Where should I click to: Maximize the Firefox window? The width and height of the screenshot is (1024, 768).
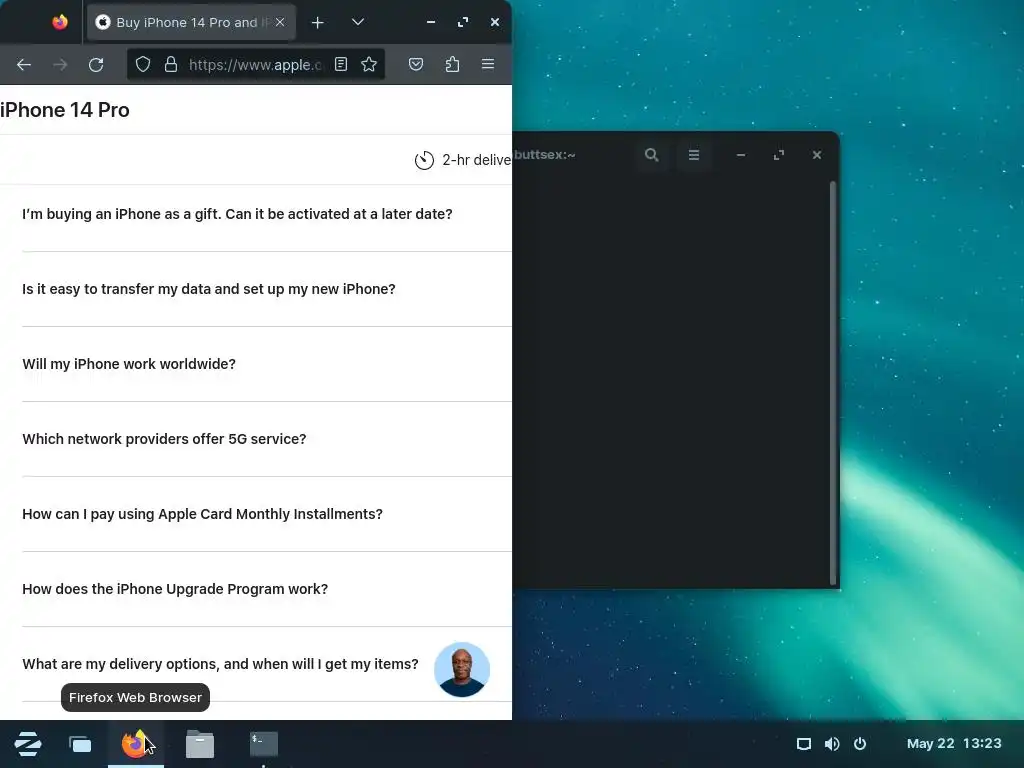tap(463, 22)
